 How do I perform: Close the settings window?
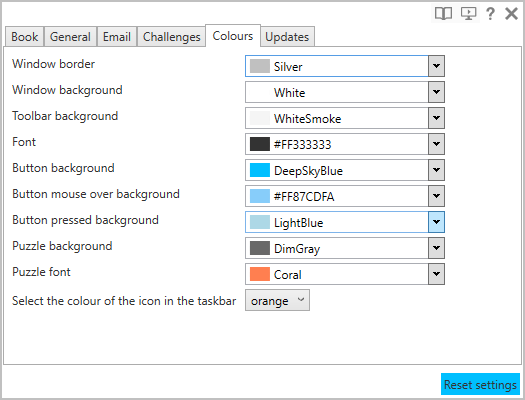pyautogui.click(x=512, y=14)
